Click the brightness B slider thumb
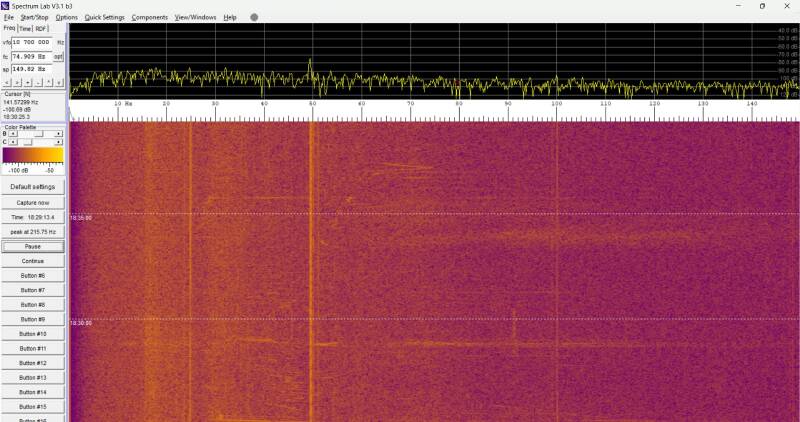 (39, 134)
